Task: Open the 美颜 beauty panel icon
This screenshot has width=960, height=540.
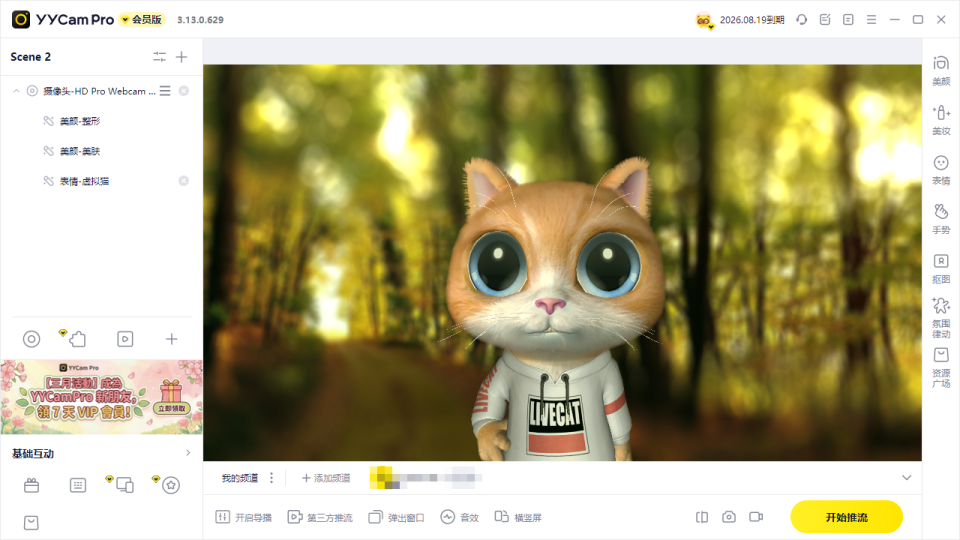Action: [x=941, y=70]
